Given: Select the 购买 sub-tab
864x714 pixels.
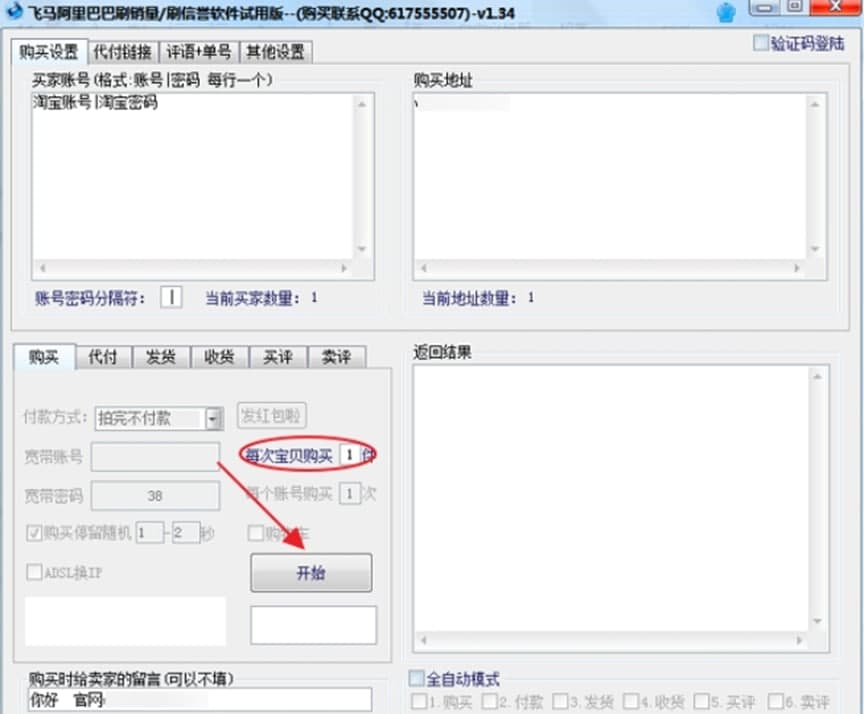Looking at the screenshot, I should click(x=44, y=357).
